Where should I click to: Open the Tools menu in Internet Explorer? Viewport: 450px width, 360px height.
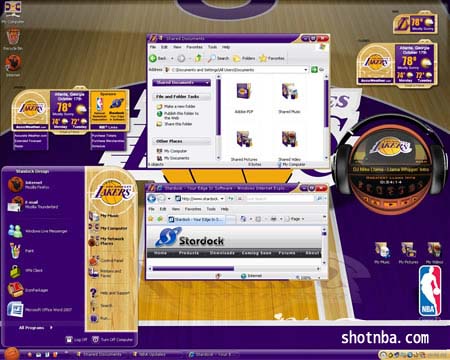(211, 209)
